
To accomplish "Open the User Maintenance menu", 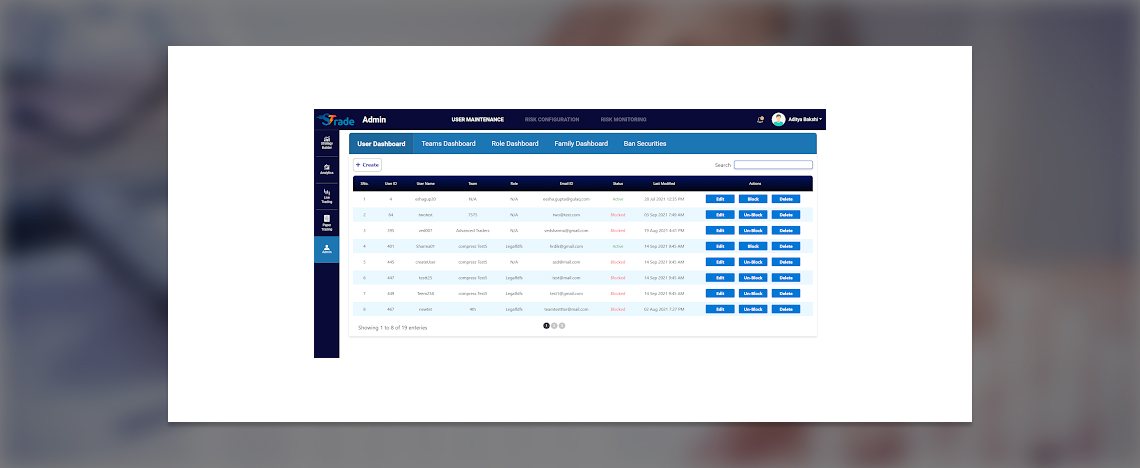I will coord(477,120).
